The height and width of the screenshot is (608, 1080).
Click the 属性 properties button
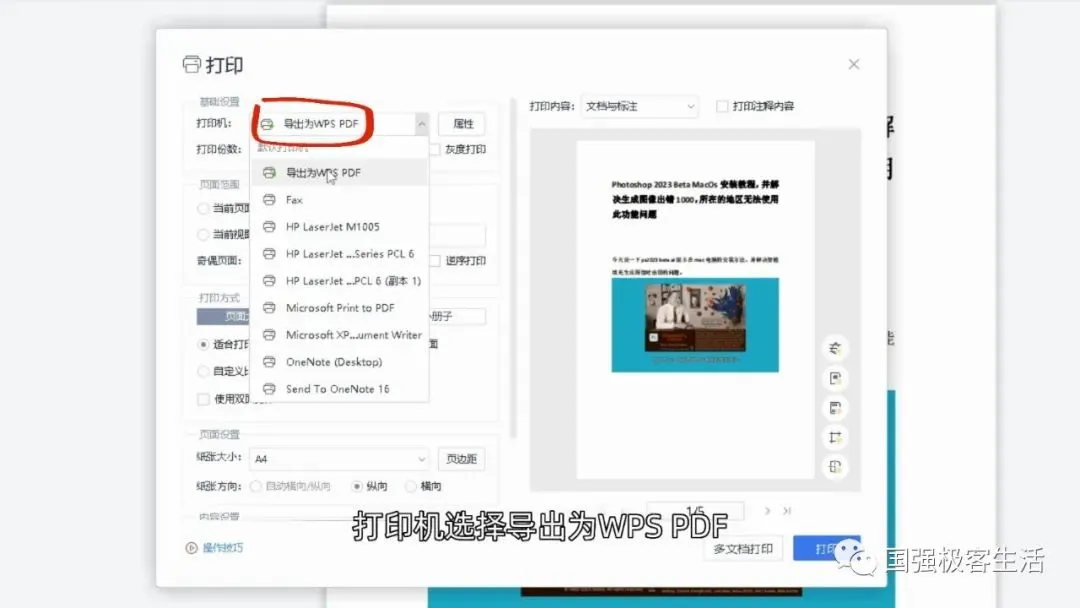click(462, 124)
